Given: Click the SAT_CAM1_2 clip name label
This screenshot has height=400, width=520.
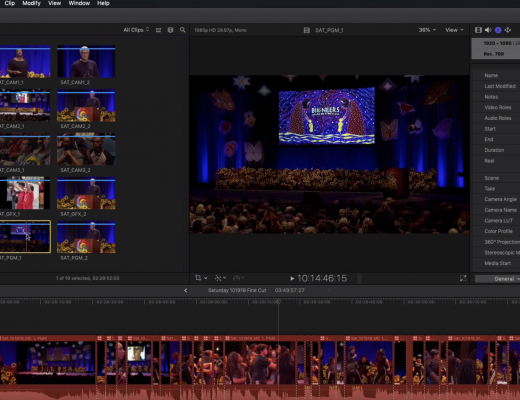Looking at the screenshot, I should [75, 82].
